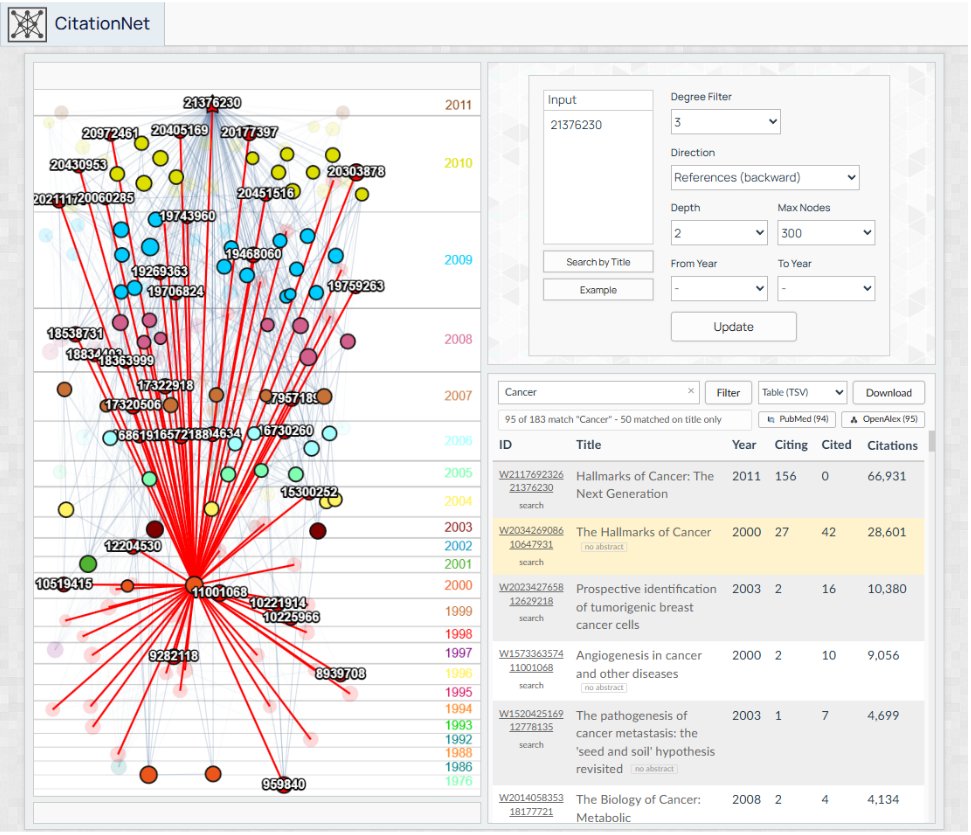Select node labeled 20451516
The width and height of the screenshot is (971, 835).
266,193
